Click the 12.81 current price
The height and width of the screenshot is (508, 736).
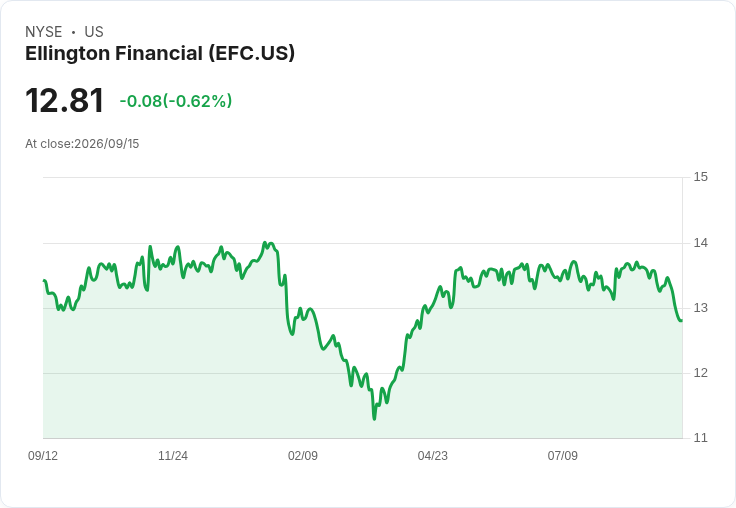pos(64,100)
